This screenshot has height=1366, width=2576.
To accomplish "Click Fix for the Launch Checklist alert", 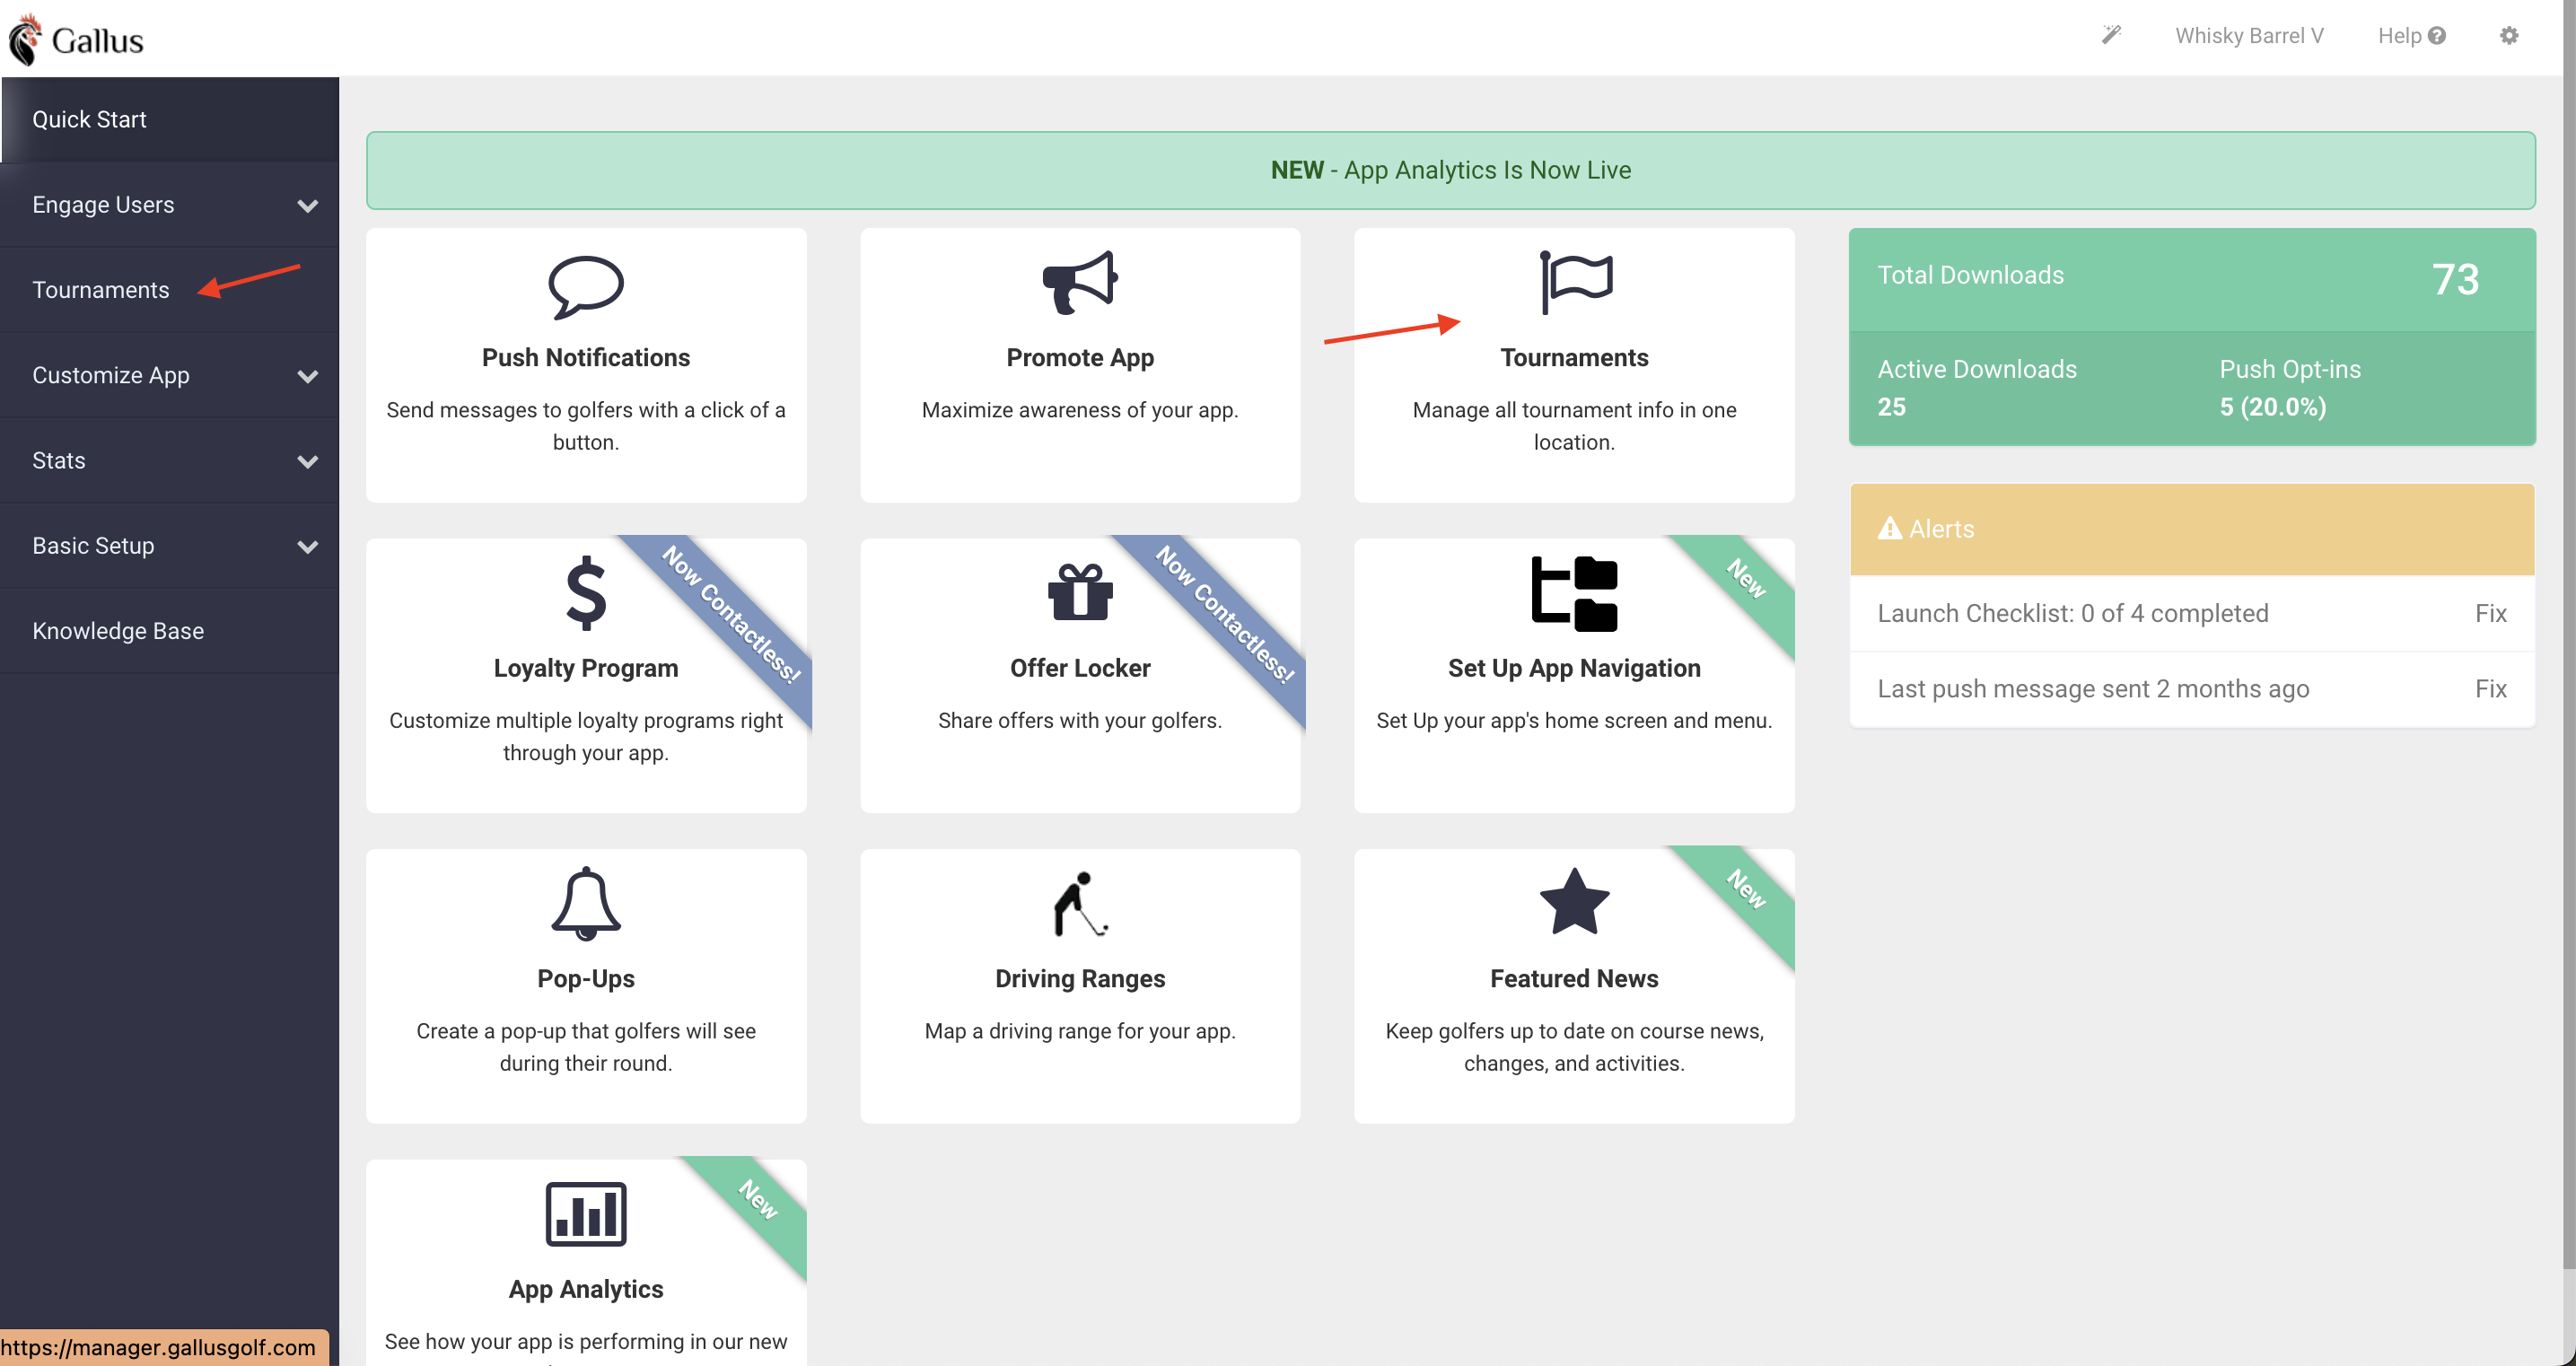I will (x=2490, y=613).
